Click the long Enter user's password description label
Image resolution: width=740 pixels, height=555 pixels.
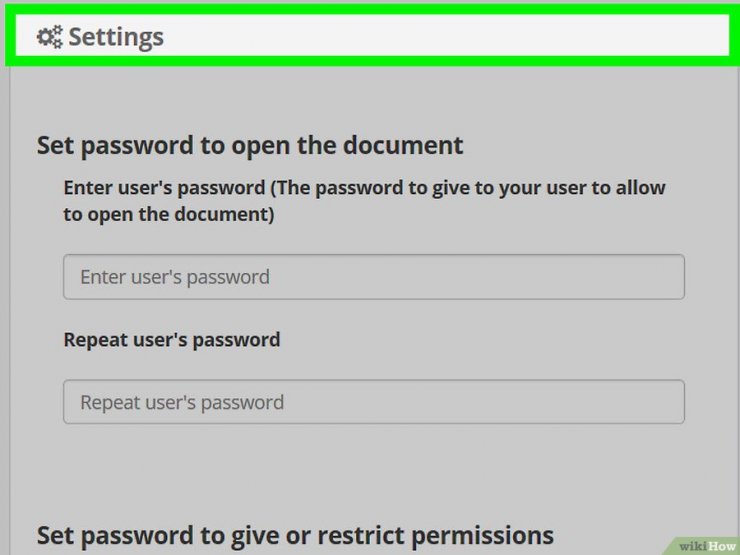pos(364,201)
